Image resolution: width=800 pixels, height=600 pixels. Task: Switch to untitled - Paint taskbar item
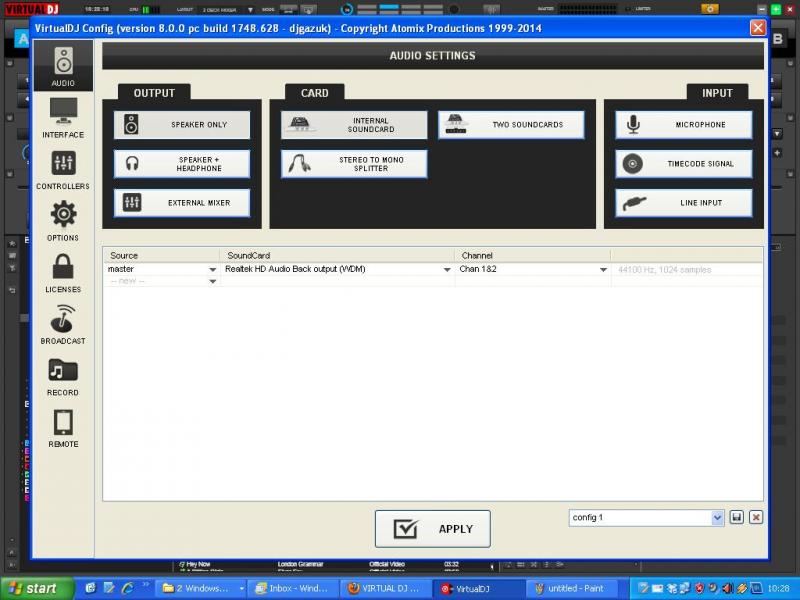(571, 588)
